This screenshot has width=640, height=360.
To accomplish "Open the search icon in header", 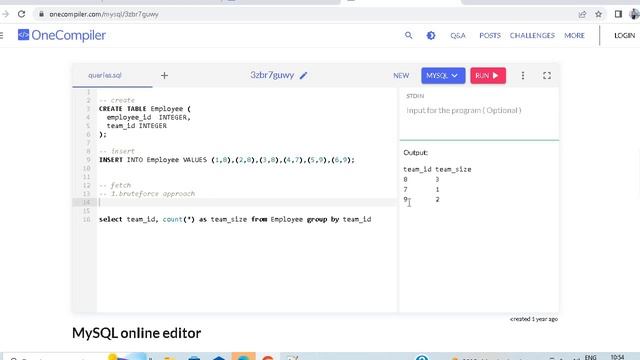I will pyautogui.click(x=408, y=36).
